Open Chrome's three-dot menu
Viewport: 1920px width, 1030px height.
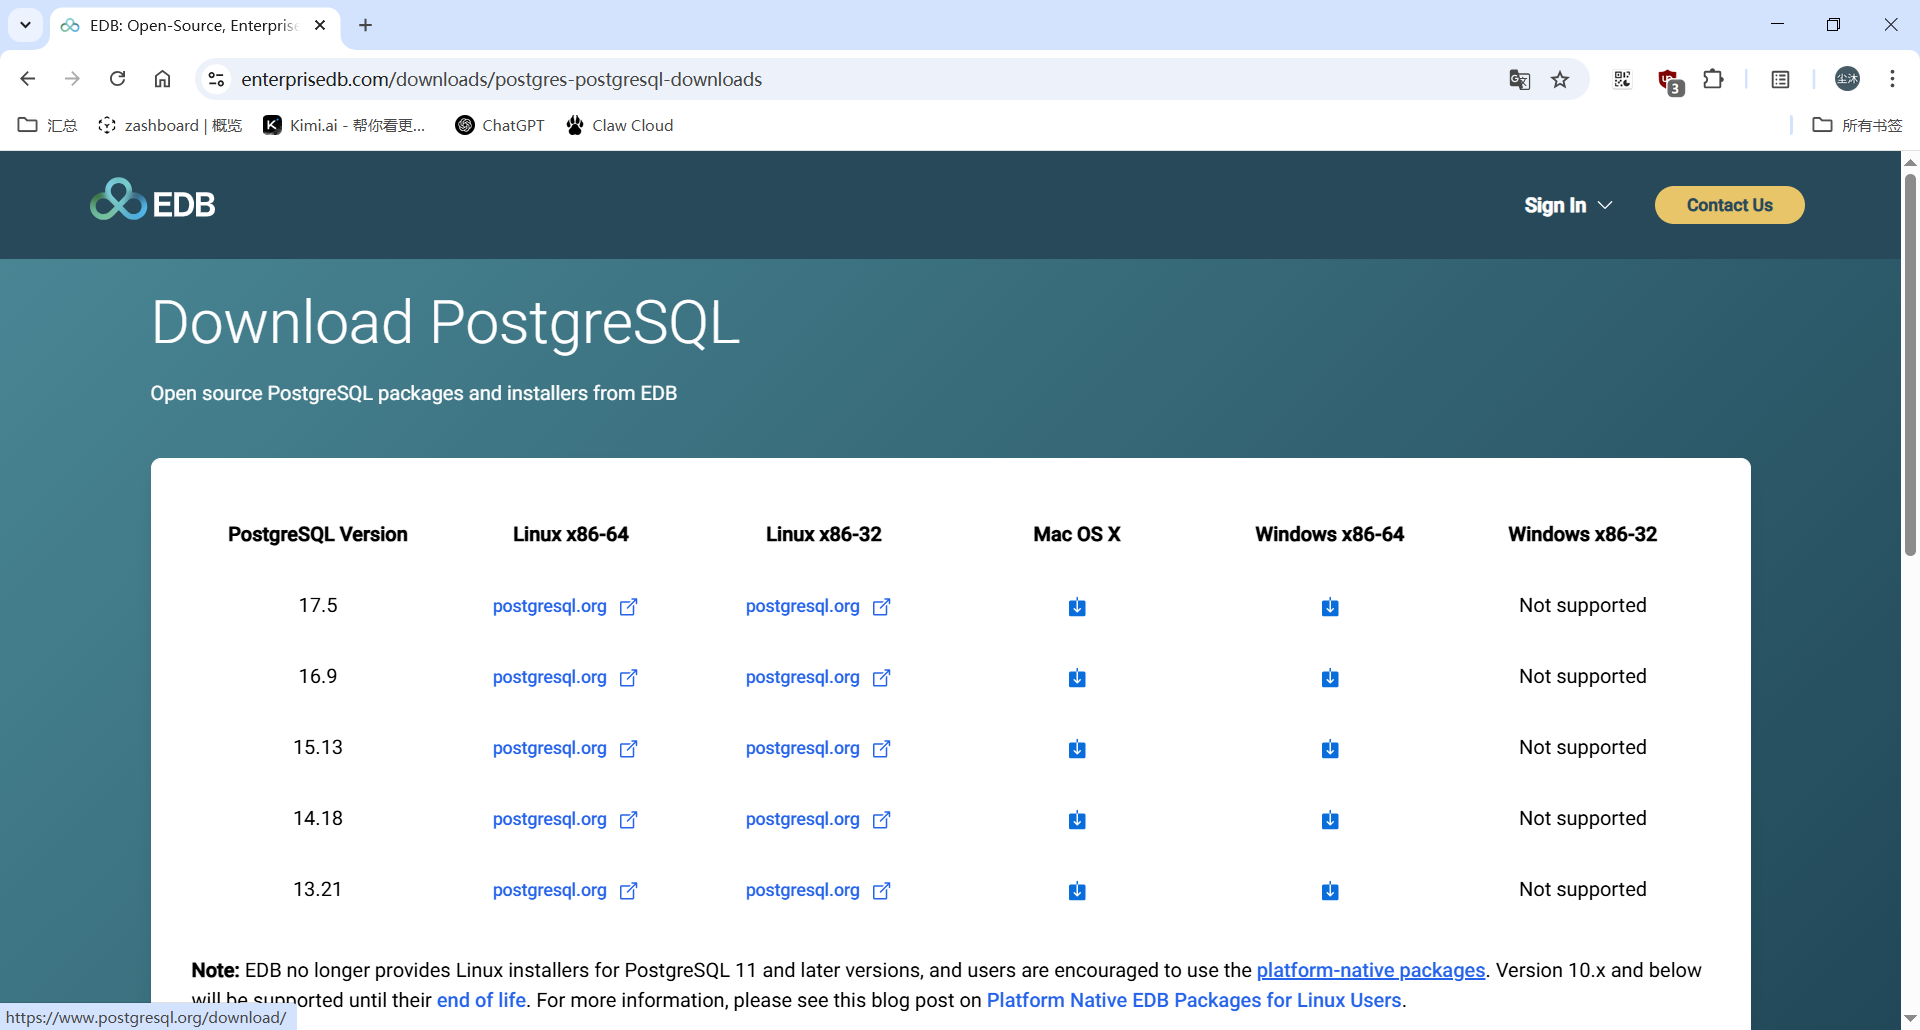pos(1892,79)
